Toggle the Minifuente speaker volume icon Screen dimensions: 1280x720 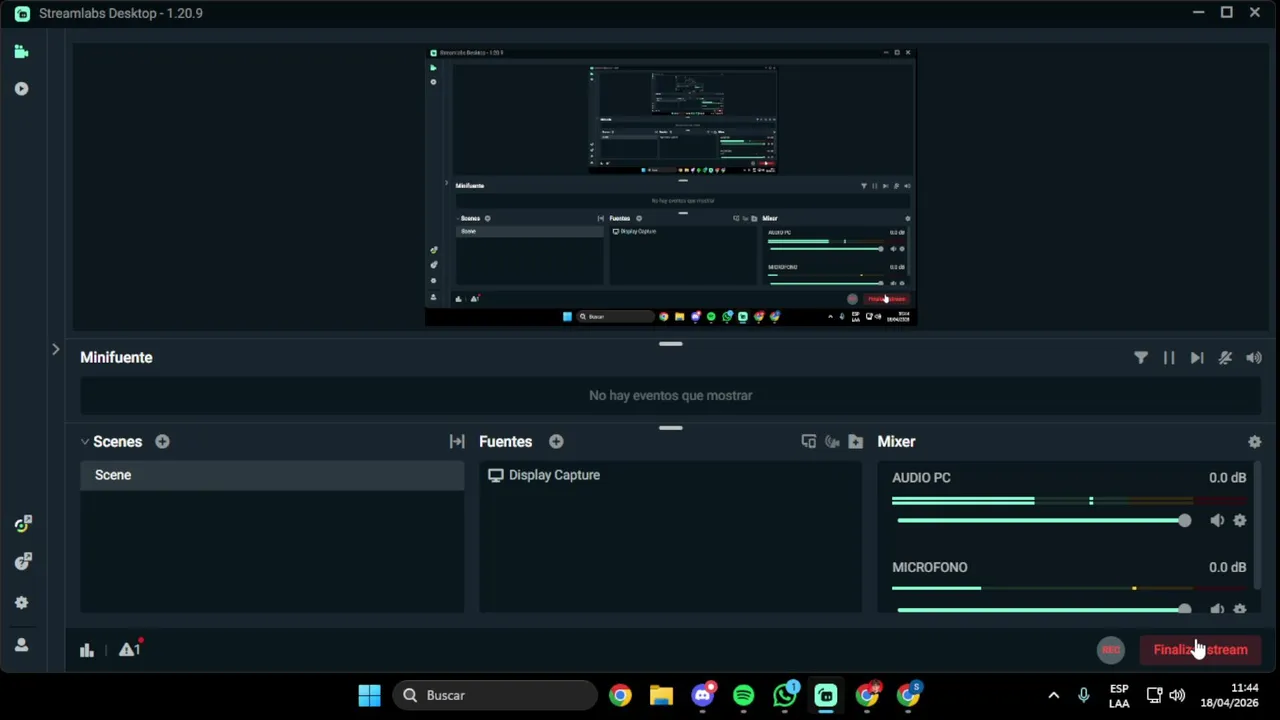click(1254, 358)
